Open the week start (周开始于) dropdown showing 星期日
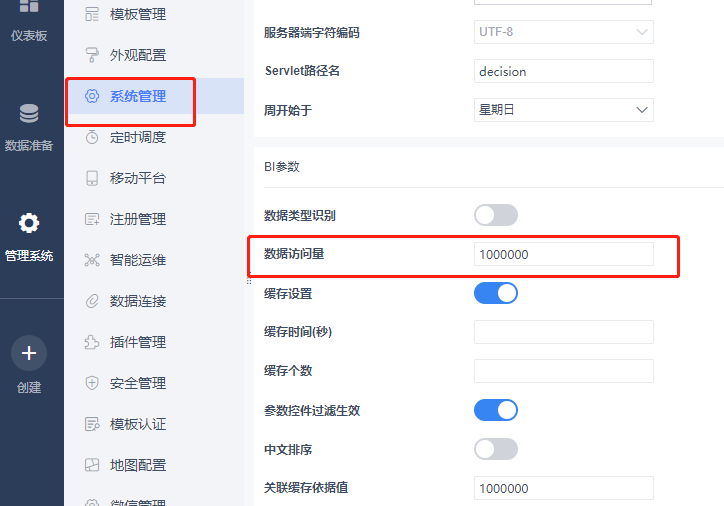This screenshot has width=724, height=506. (564, 110)
